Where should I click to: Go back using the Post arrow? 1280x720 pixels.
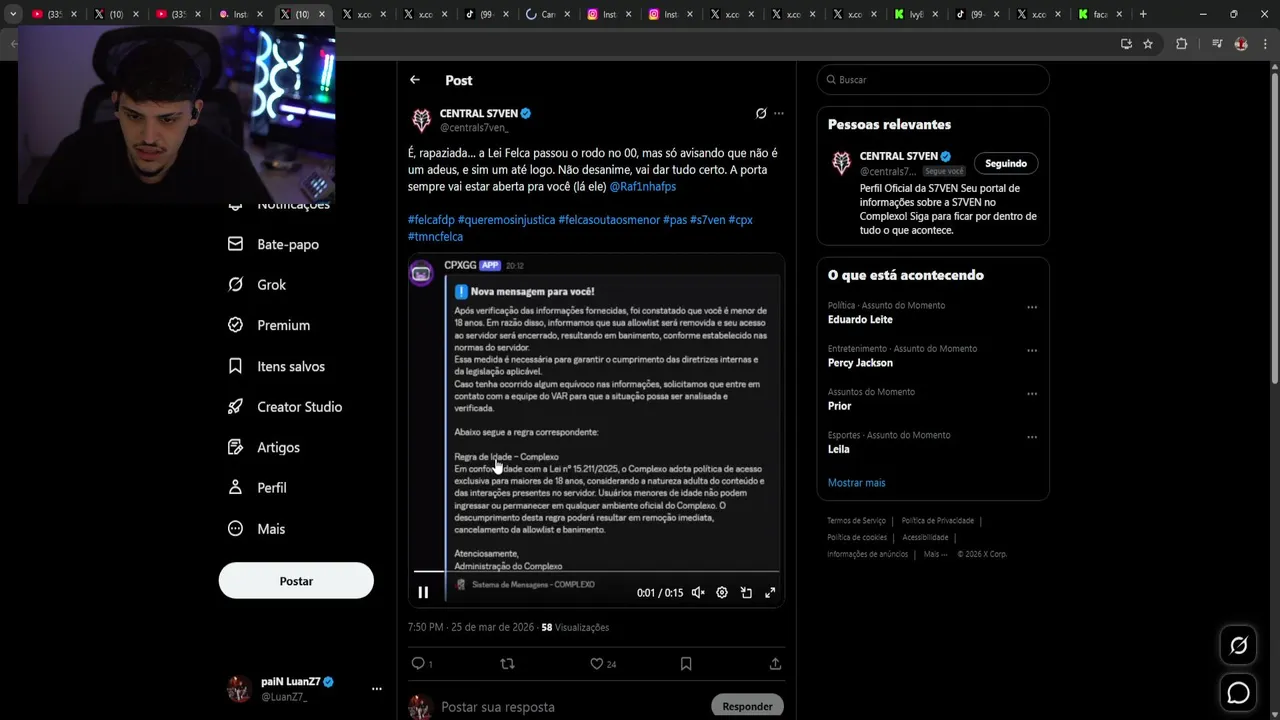click(415, 80)
